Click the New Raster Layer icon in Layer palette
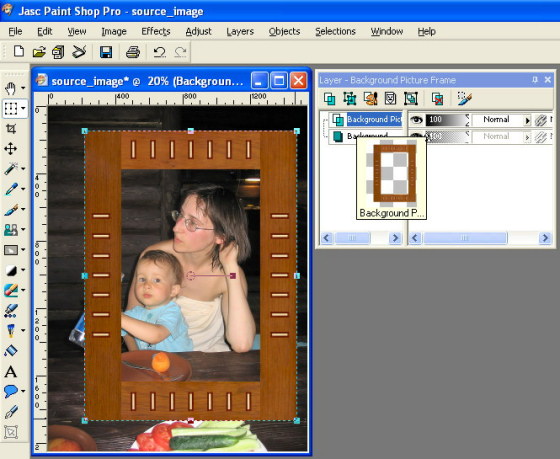Screen dimensions: 560x459 pyautogui.click(x=329, y=98)
